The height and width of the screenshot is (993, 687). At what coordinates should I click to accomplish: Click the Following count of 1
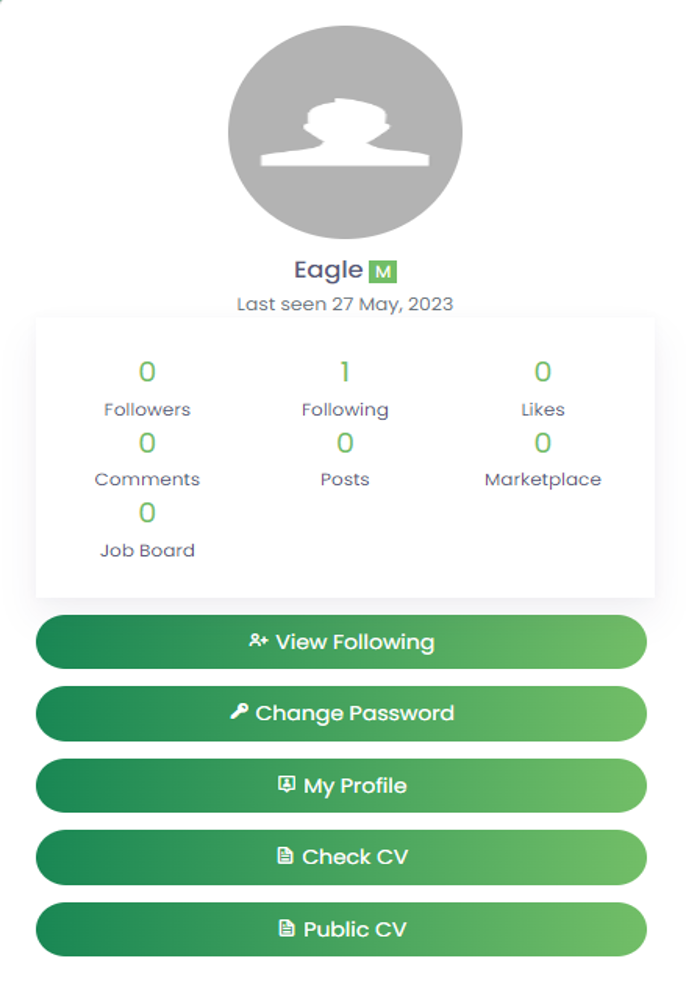(345, 372)
